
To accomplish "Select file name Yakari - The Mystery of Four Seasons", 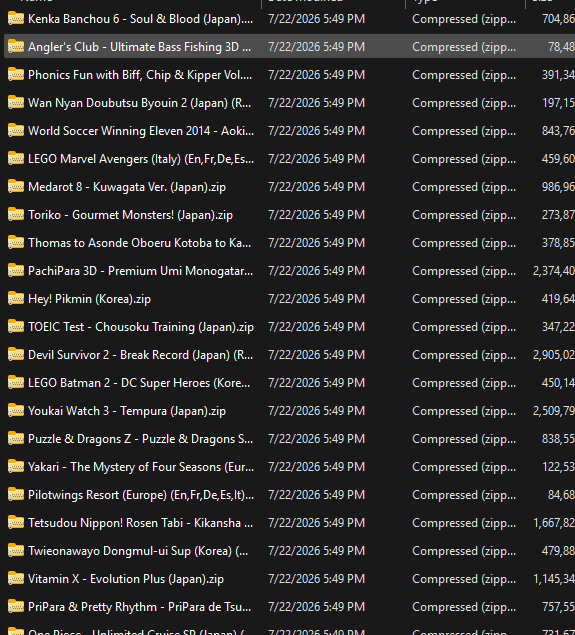I will [141, 467].
